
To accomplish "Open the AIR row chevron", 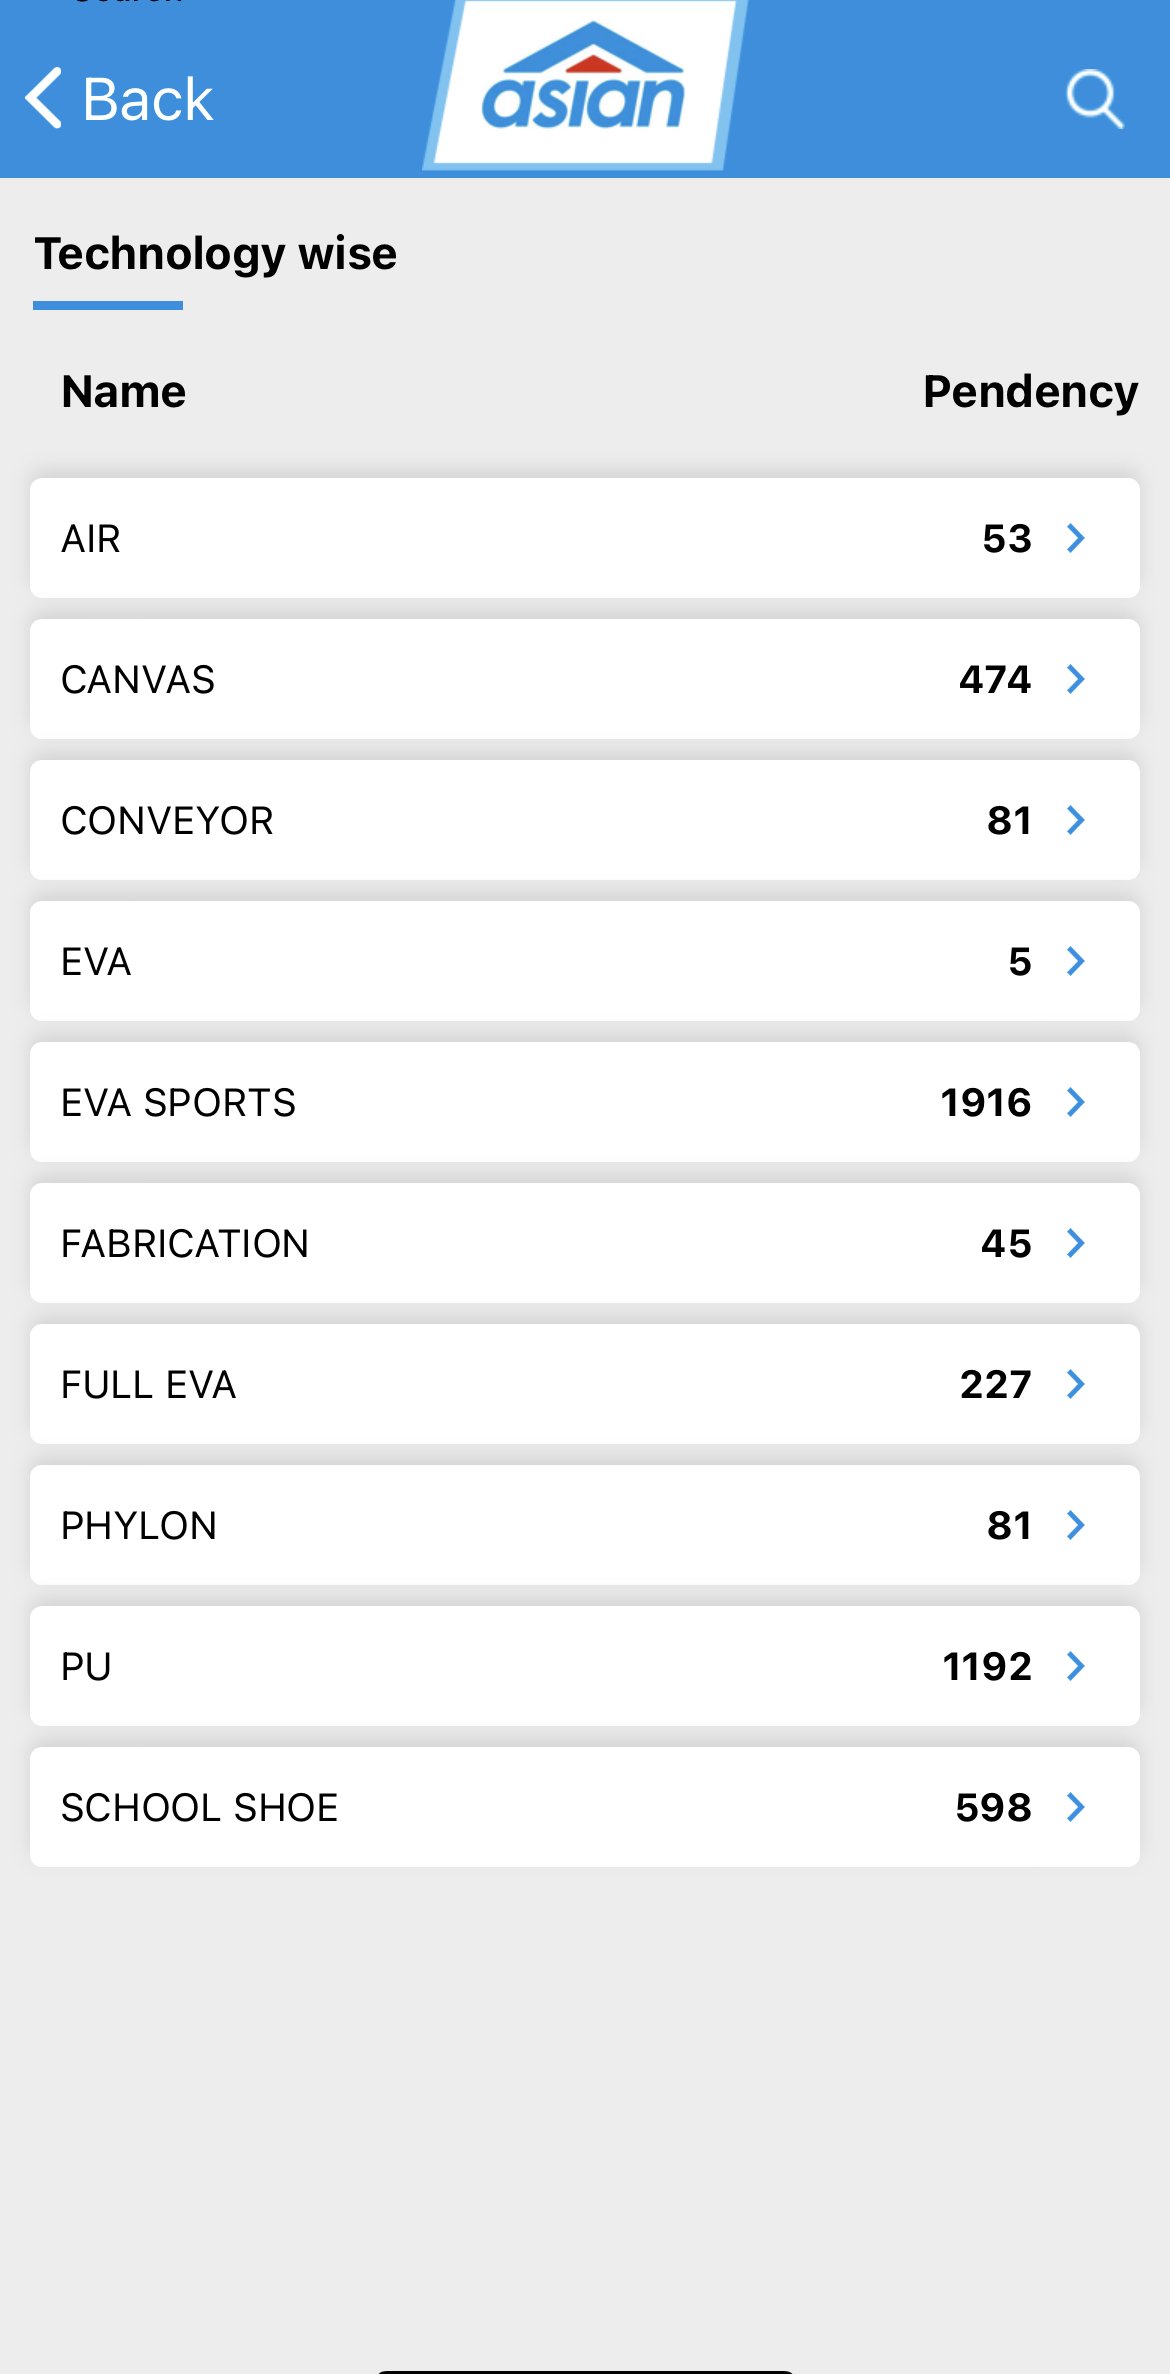I will [x=1076, y=538].
